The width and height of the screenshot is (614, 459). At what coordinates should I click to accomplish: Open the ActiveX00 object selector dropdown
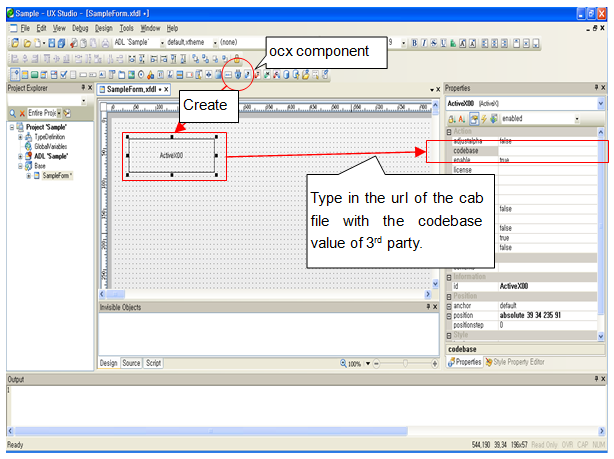point(601,103)
